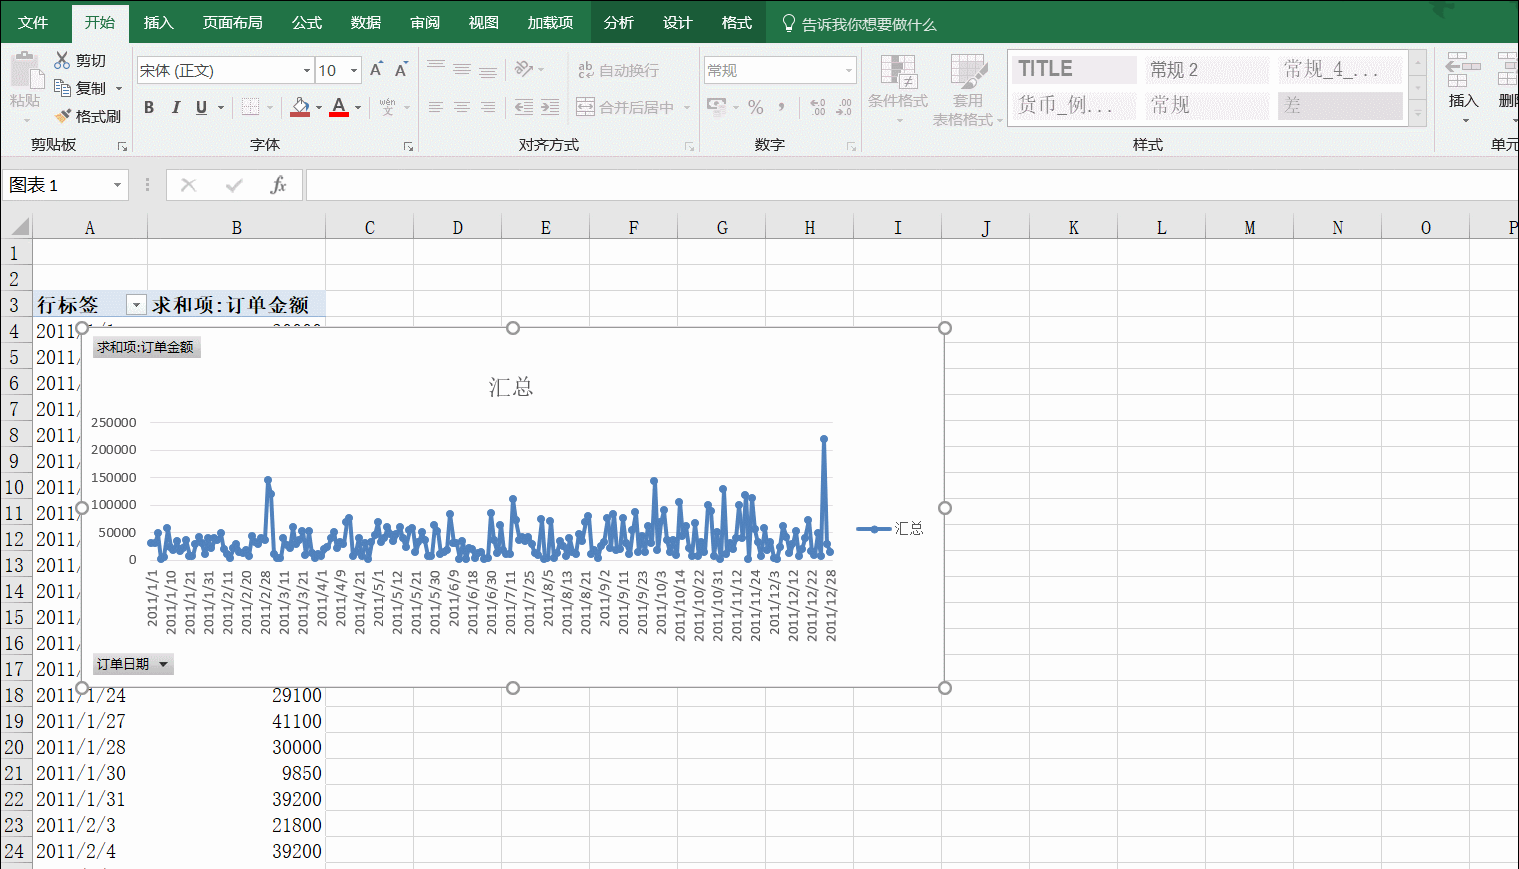Select the 常规 2 cell style

tap(1207, 69)
